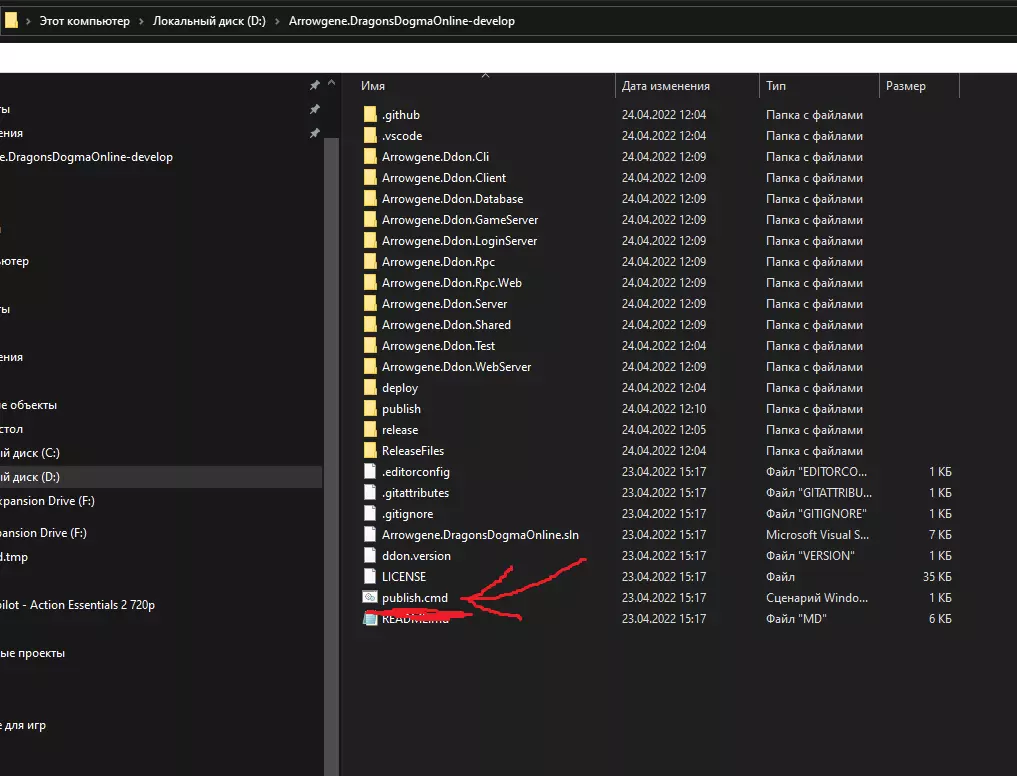Sort files by the Имя column header
Image resolution: width=1017 pixels, height=776 pixels.
(x=373, y=87)
